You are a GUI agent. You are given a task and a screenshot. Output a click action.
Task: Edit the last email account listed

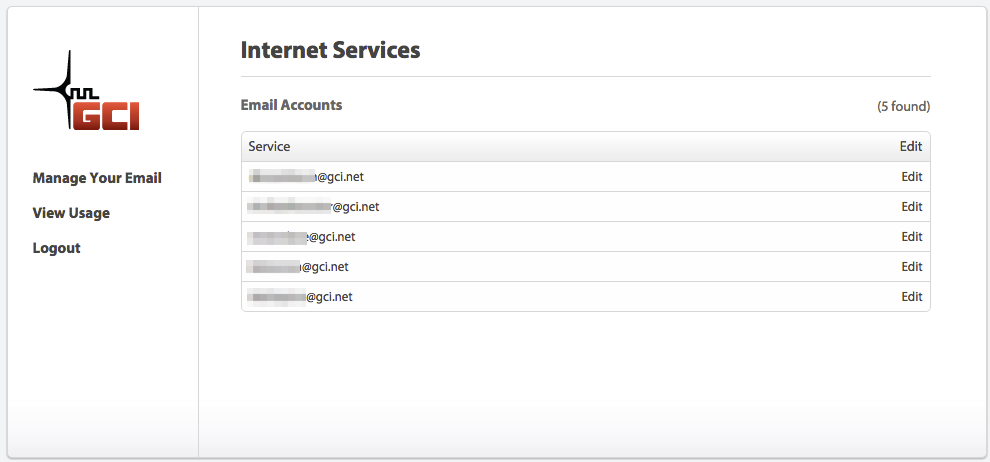pos(912,297)
